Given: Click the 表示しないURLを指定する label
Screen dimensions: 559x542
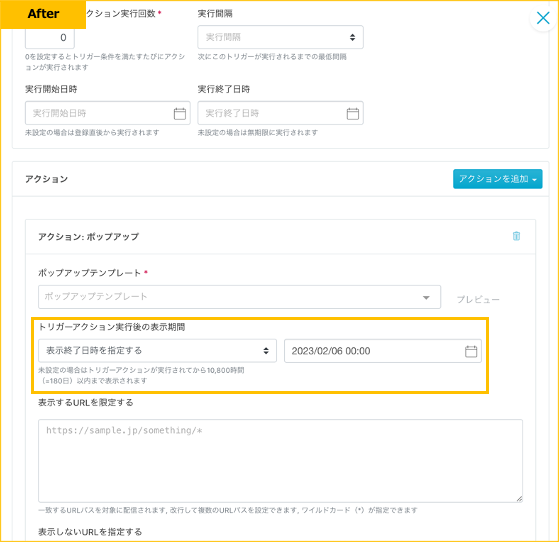Looking at the screenshot, I should [x=90, y=532].
